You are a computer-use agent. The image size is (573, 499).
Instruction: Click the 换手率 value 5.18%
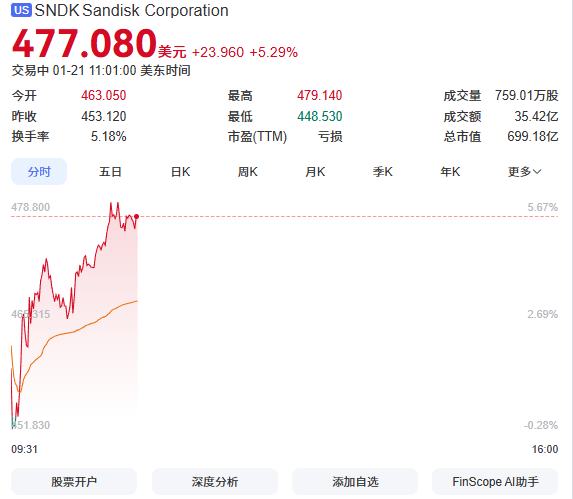[x=109, y=137]
